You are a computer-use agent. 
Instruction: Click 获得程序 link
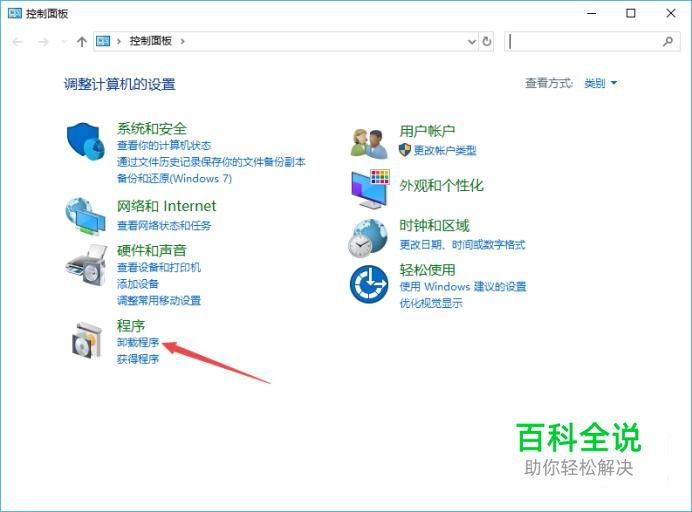click(x=138, y=359)
